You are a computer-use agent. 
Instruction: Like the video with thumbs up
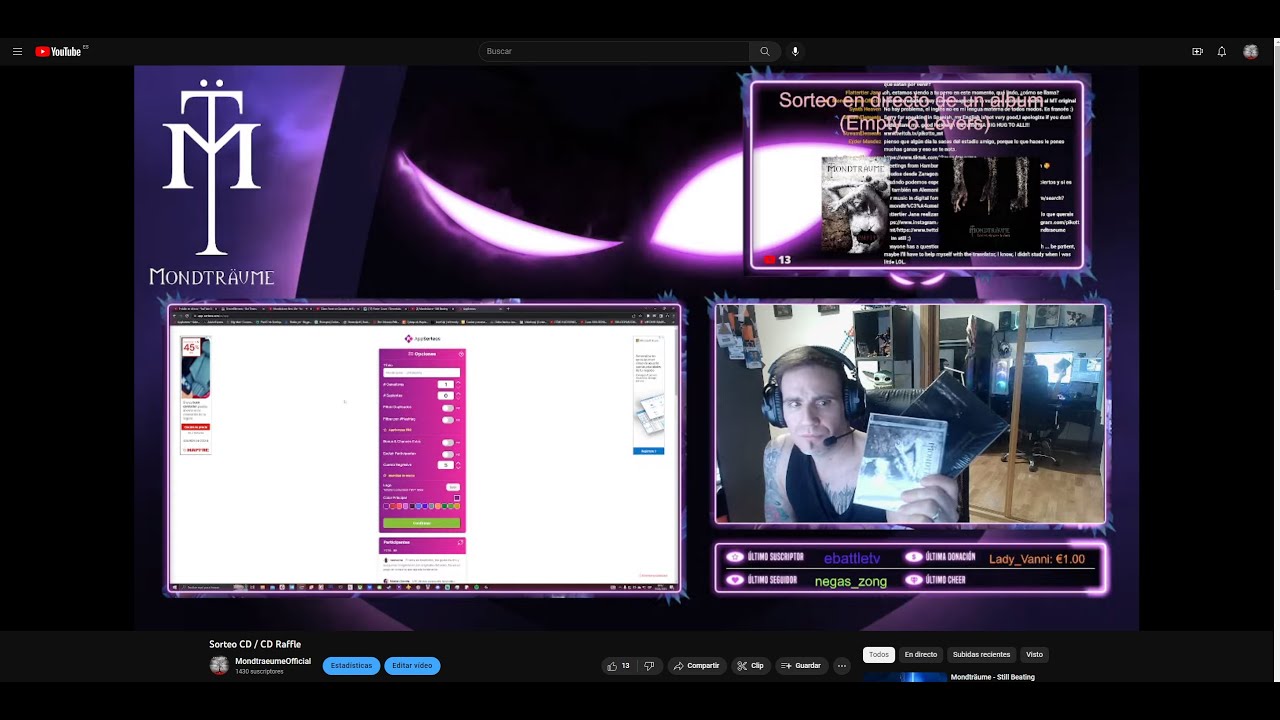(x=618, y=666)
